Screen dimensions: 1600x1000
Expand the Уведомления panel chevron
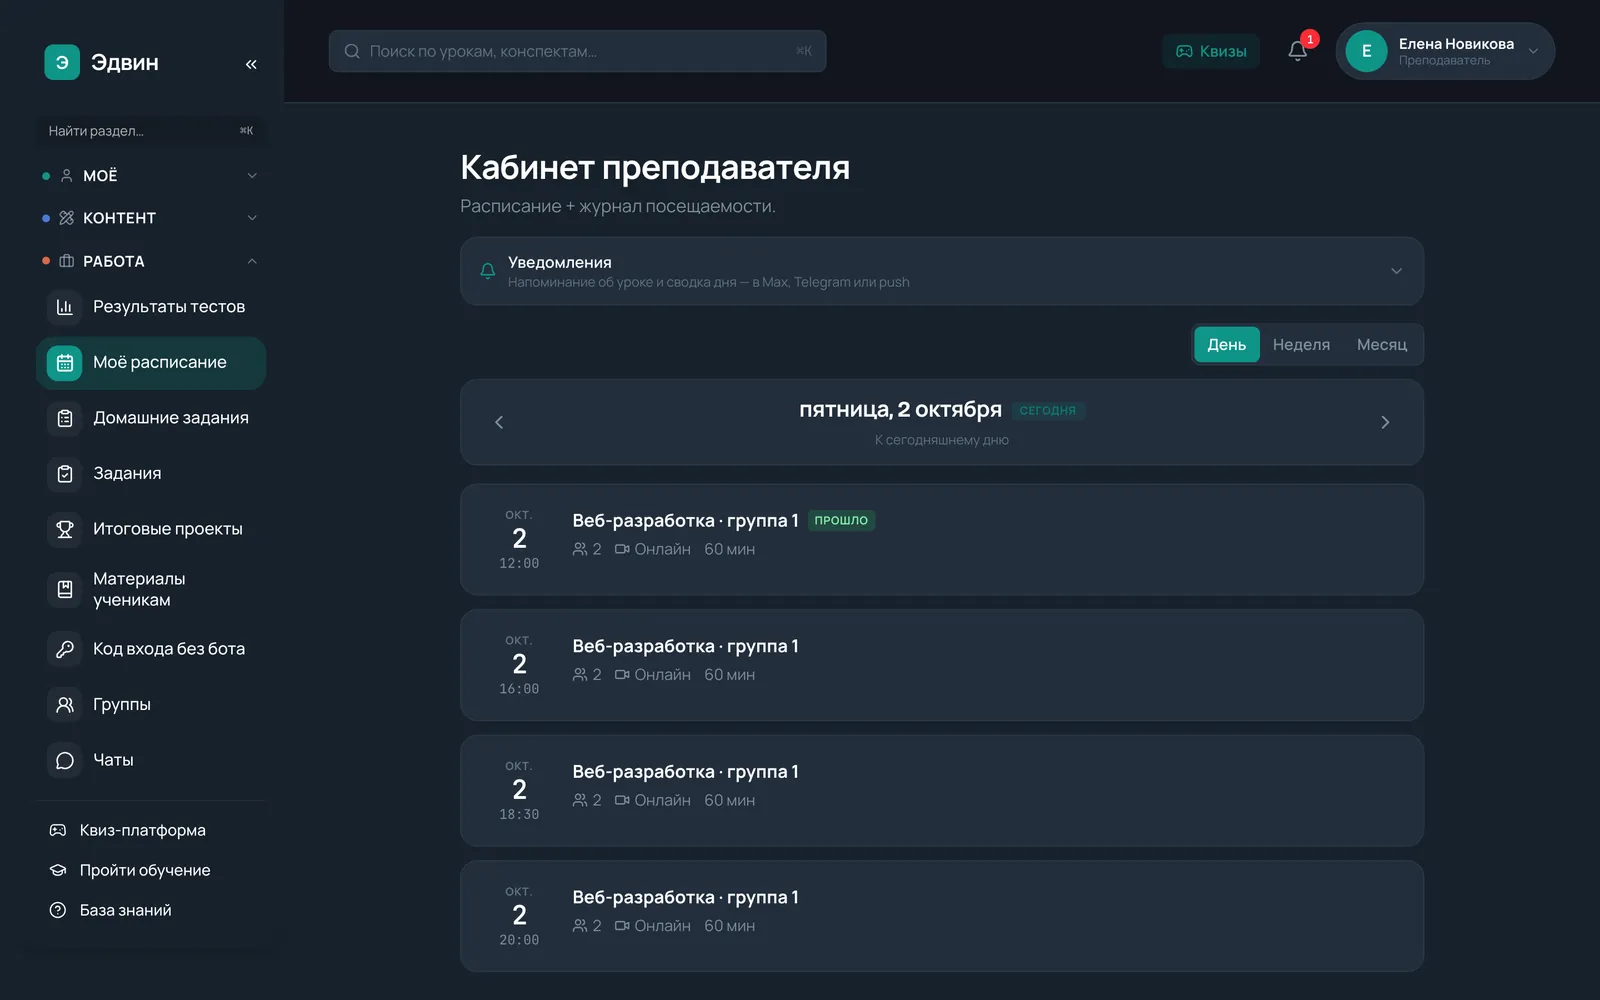1396,271
